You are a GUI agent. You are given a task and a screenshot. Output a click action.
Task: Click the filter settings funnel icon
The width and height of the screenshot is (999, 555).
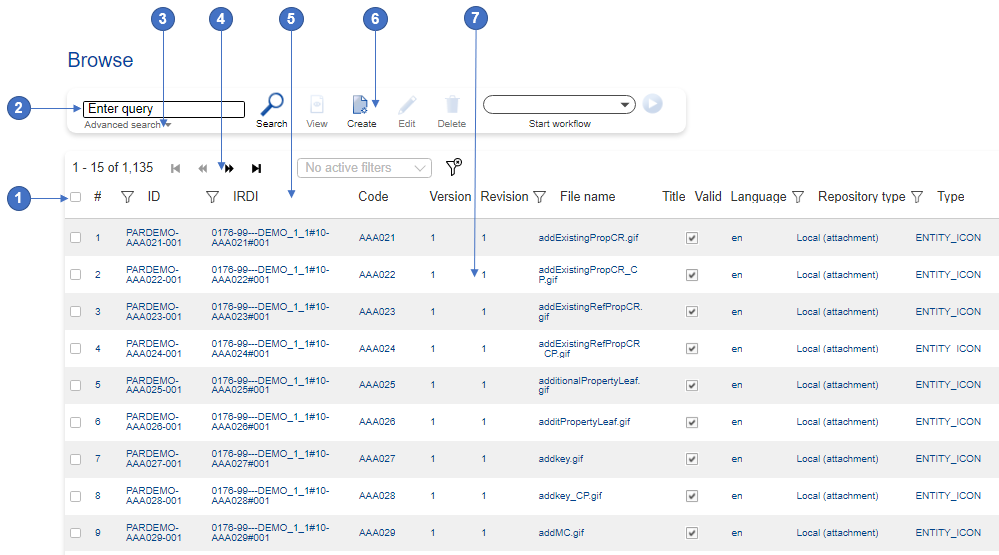[x=454, y=167]
